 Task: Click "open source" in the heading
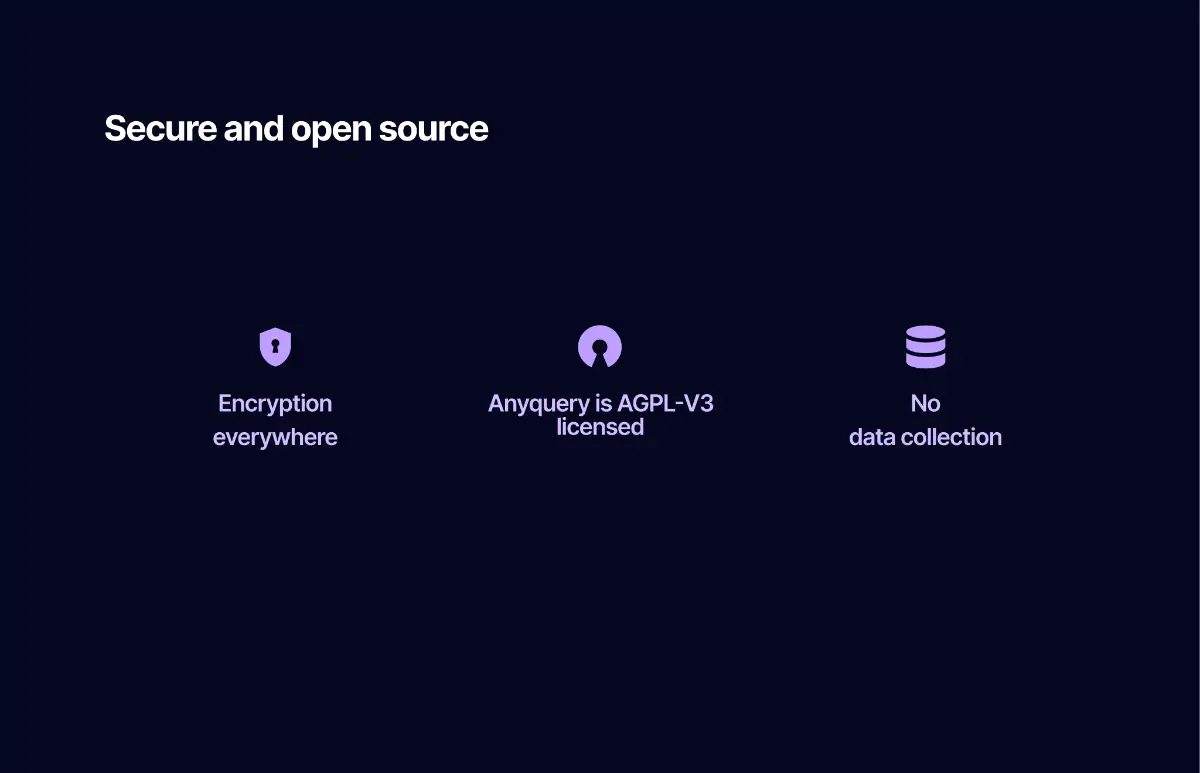389,129
